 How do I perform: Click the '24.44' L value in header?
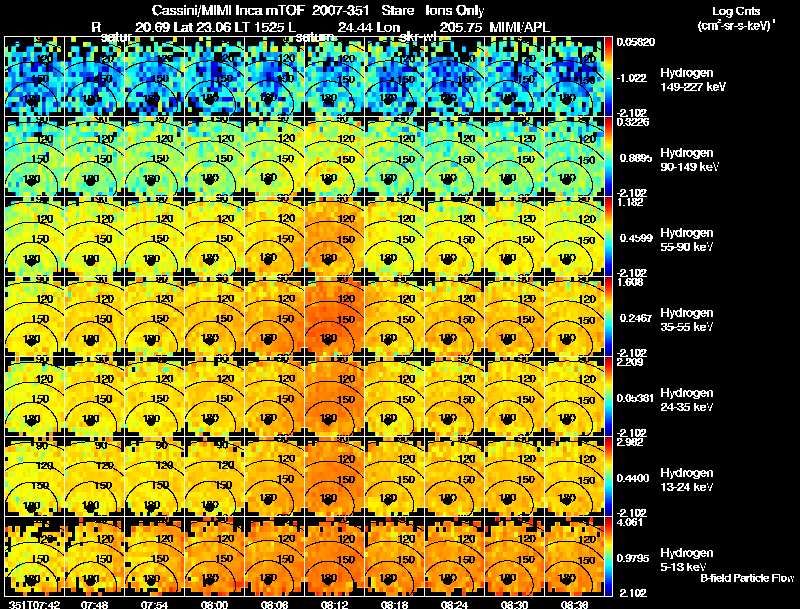355,27
